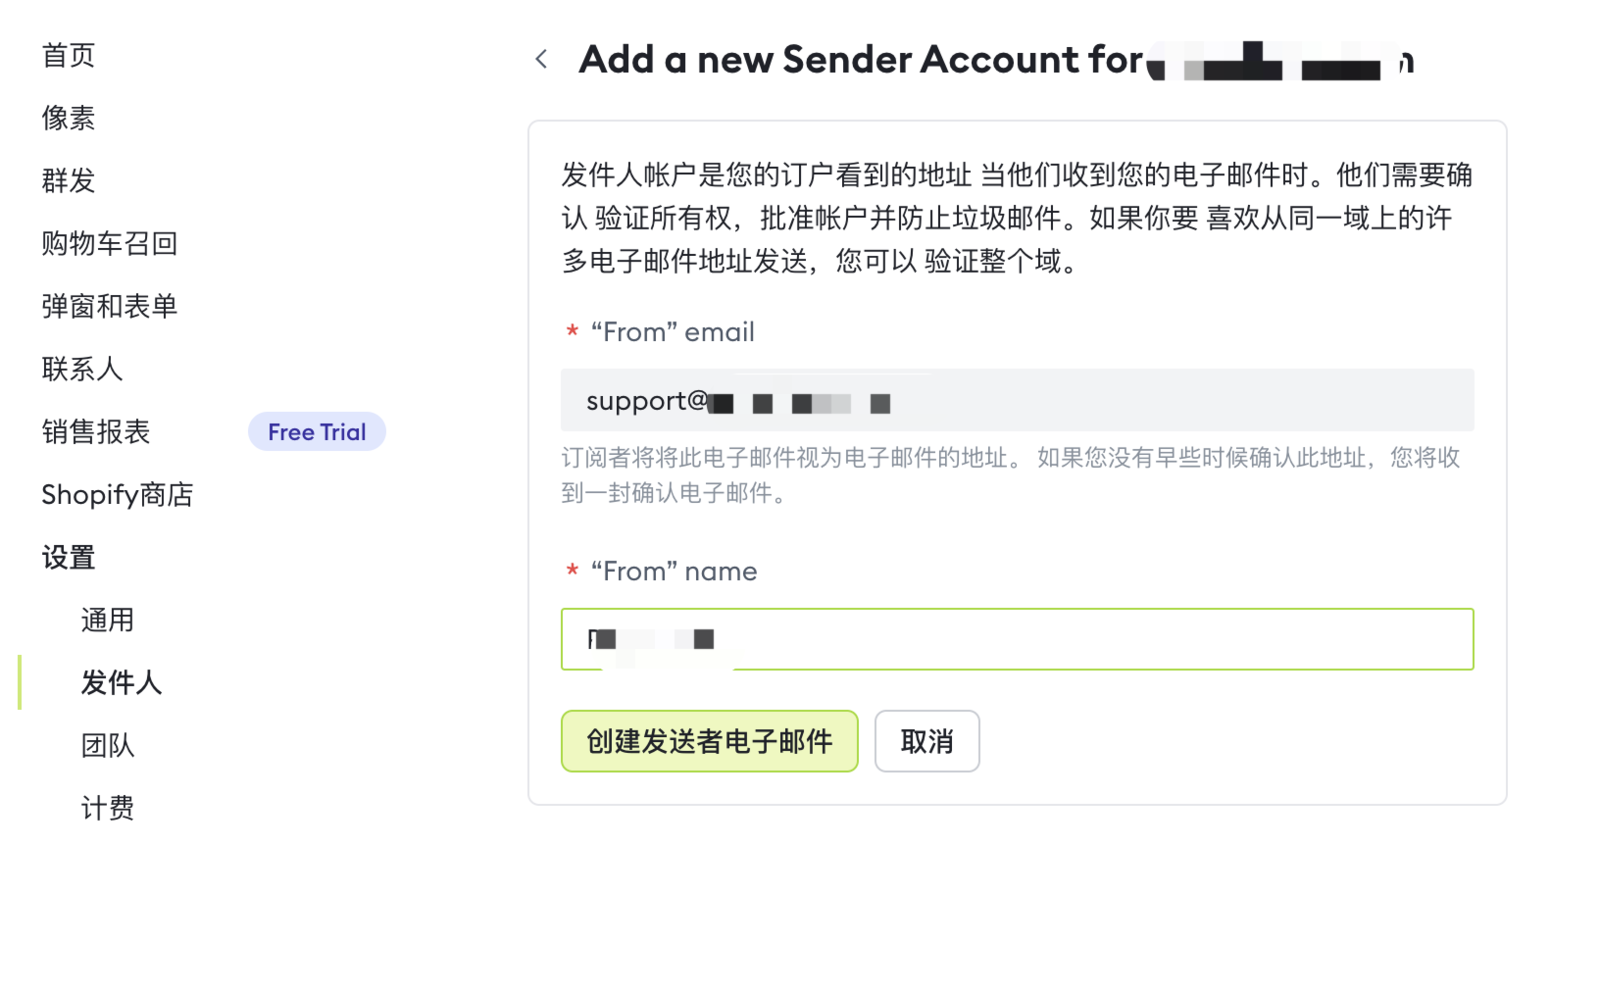Click into the "From" name field
Image resolution: width=1600 pixels, height=996 pixels.
click(1016, 640)
